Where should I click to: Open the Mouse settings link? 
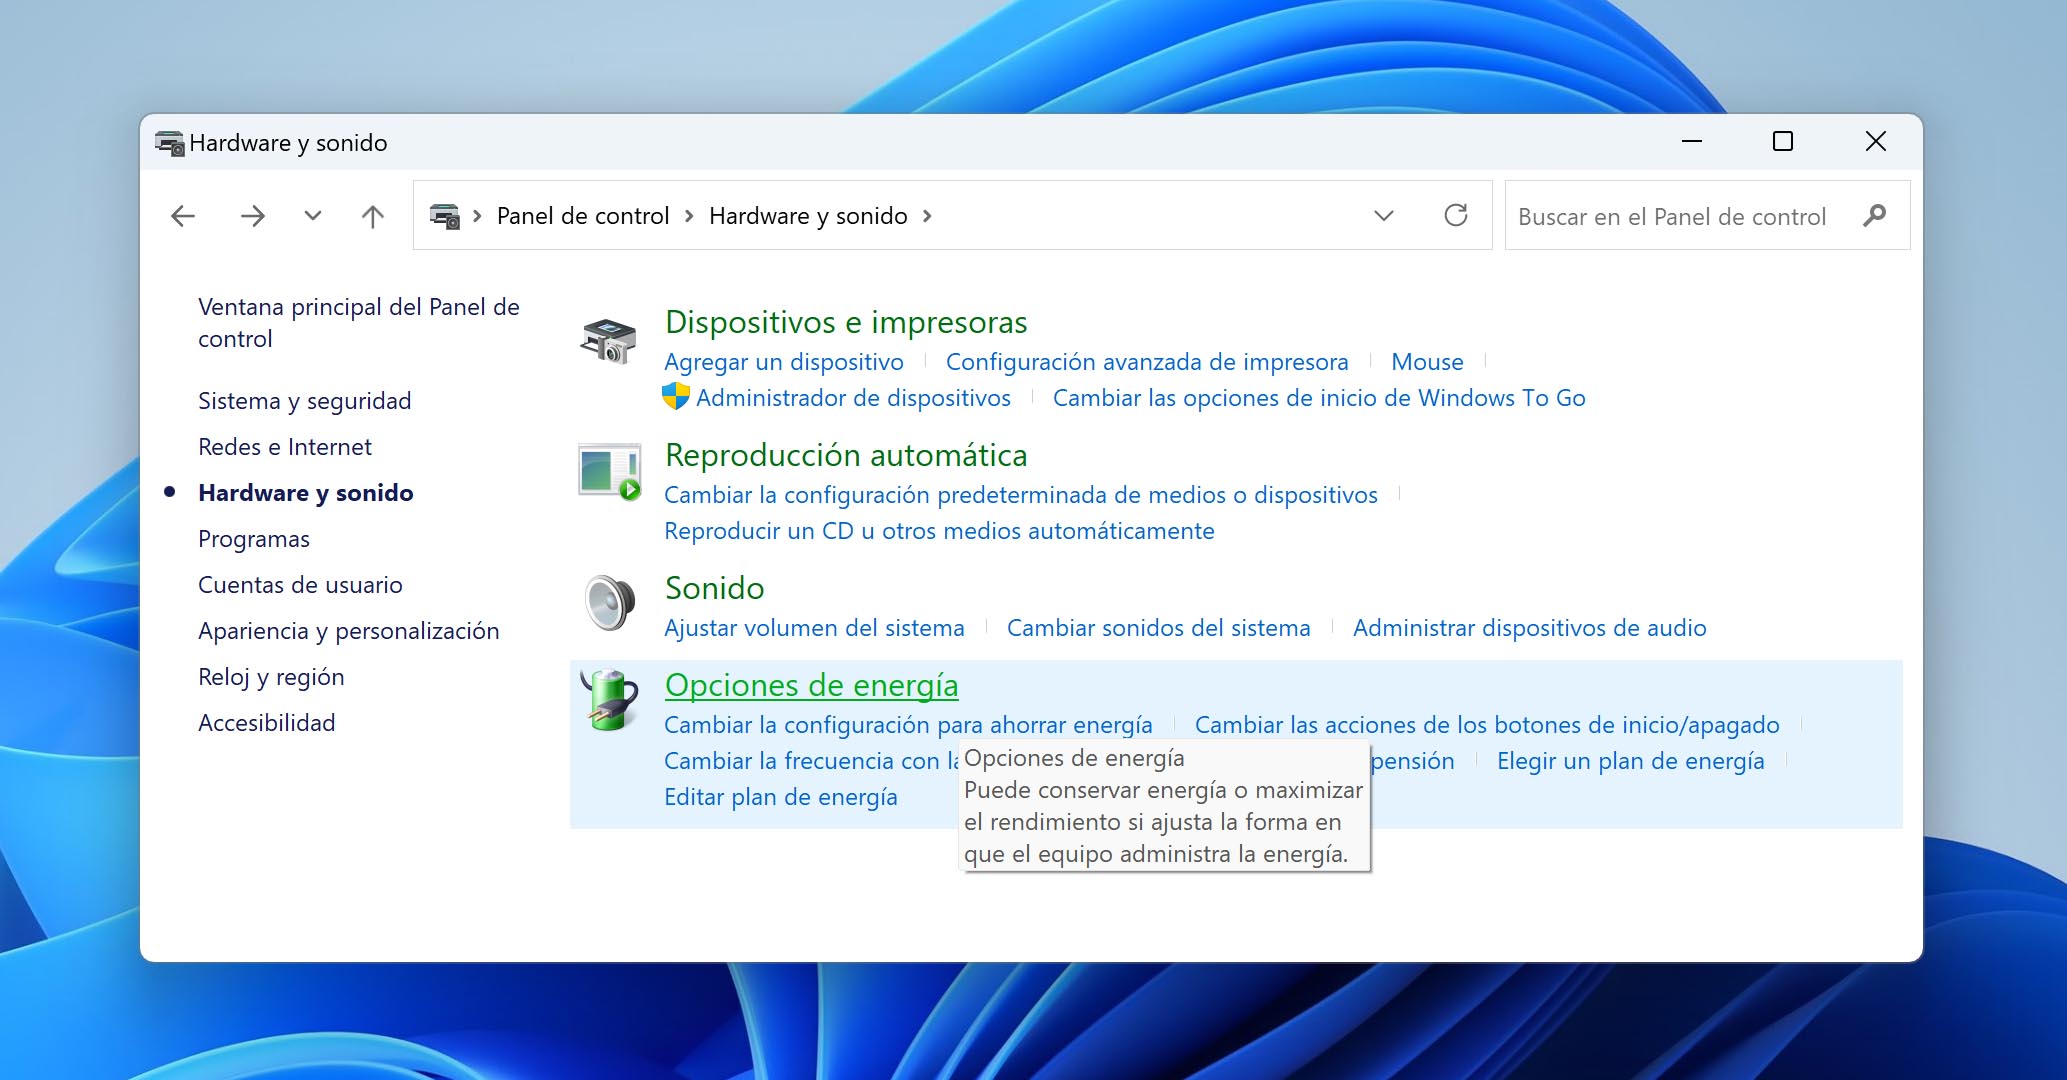tap(1427, 362)
